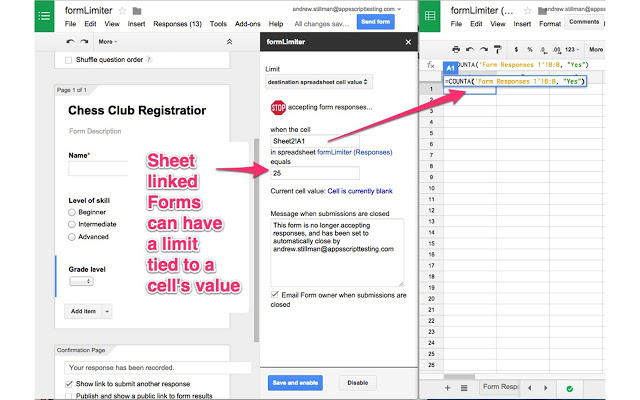640x400 pixels.
Task: Switch to the Form Responses sheet tab
Action: [500, 387]
